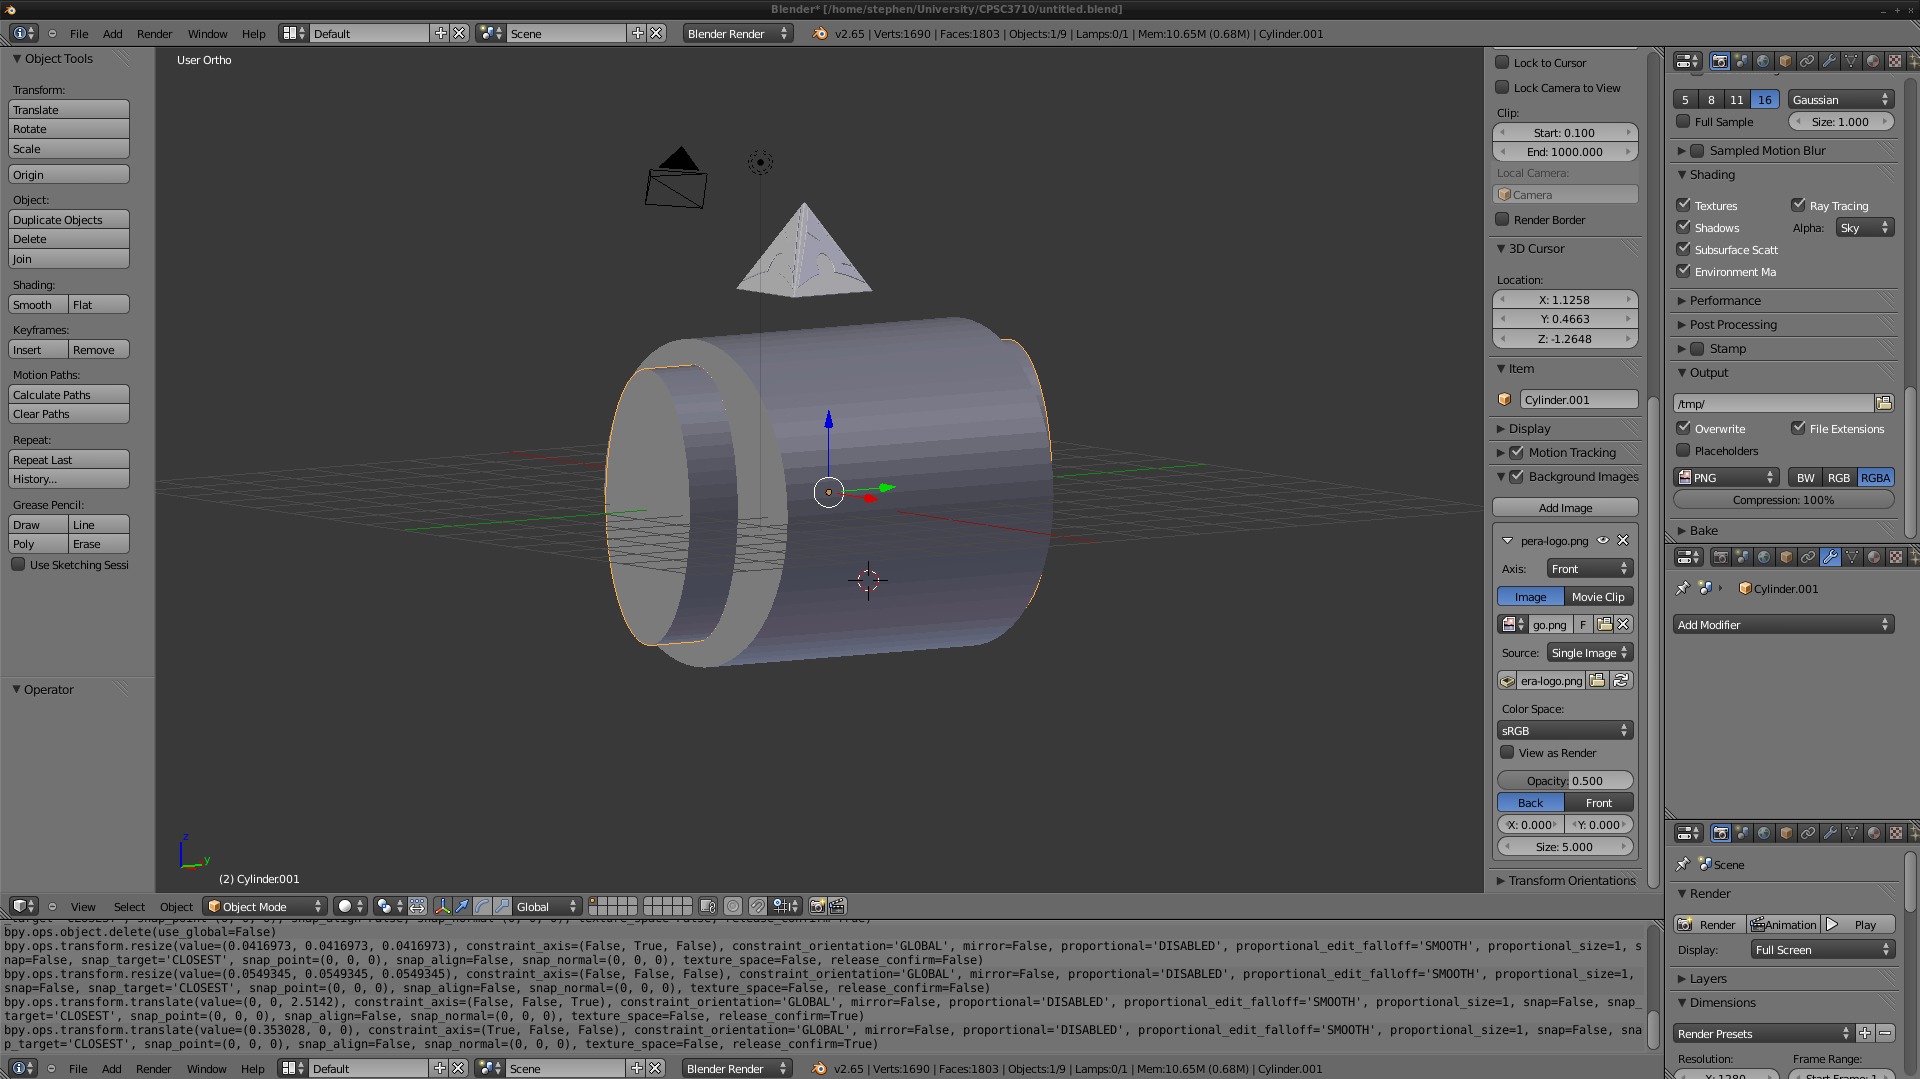The height and width of the screenshot is (1079, 1920).
Task: Click the 3D view editor type icon
Action: (x=24, y=906)
